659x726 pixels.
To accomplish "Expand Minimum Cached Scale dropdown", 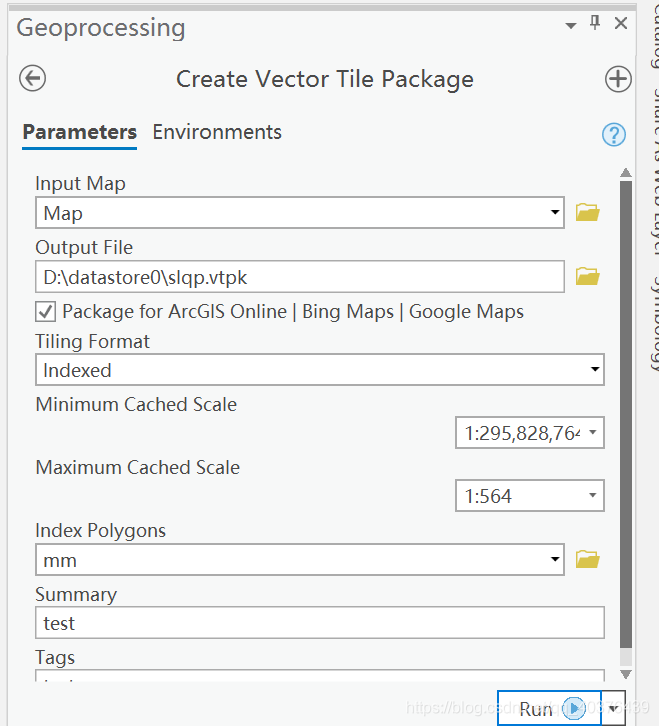I will tap(593, 433).
